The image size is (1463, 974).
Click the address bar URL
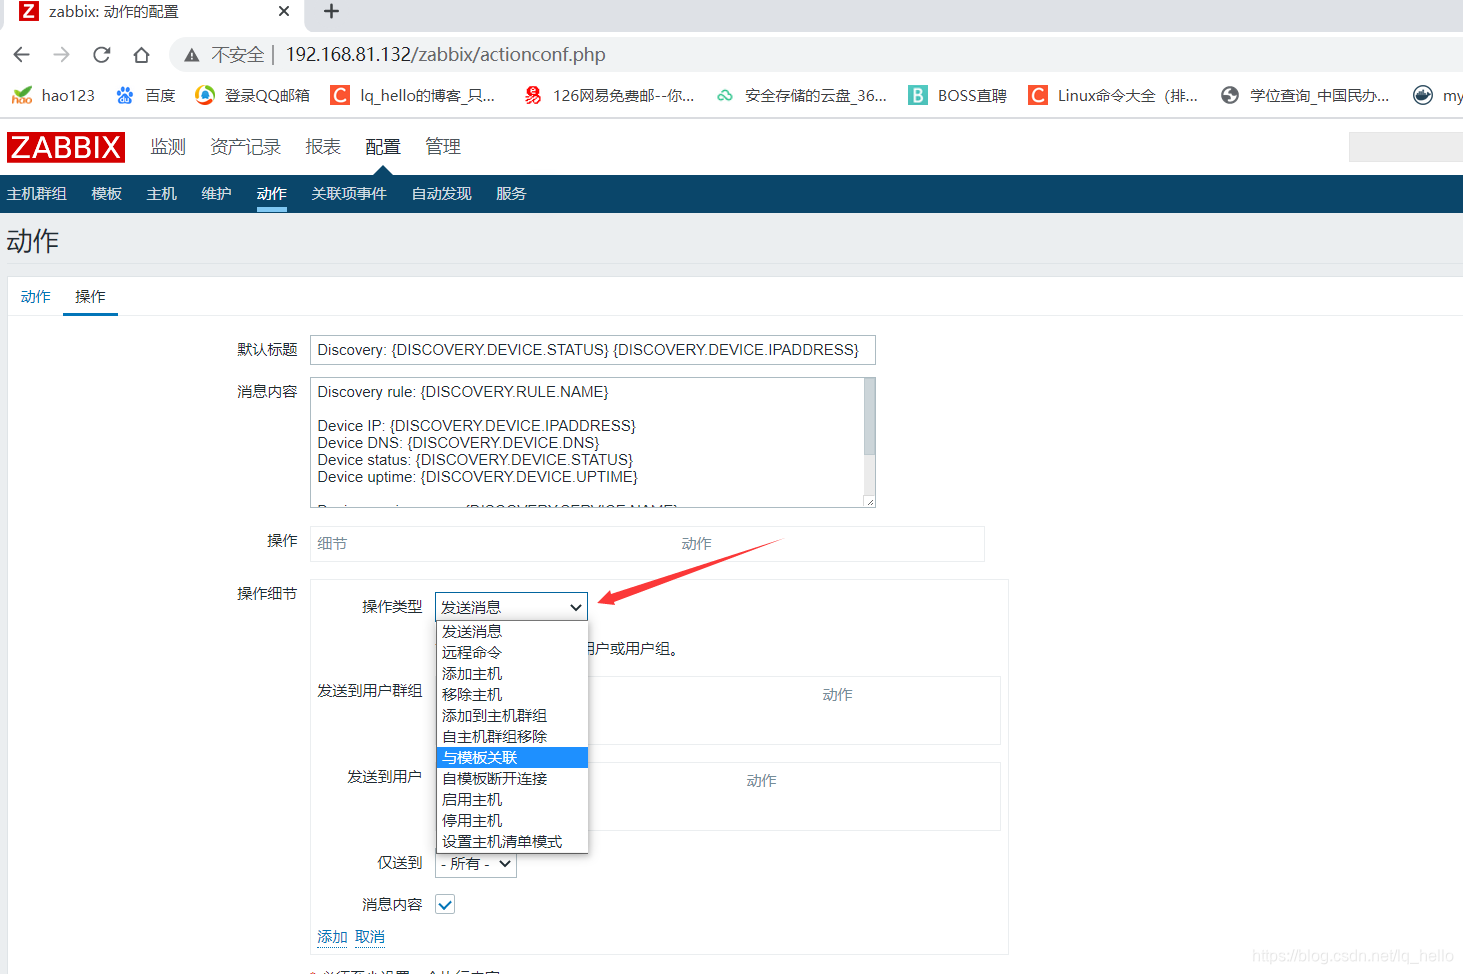445,55
